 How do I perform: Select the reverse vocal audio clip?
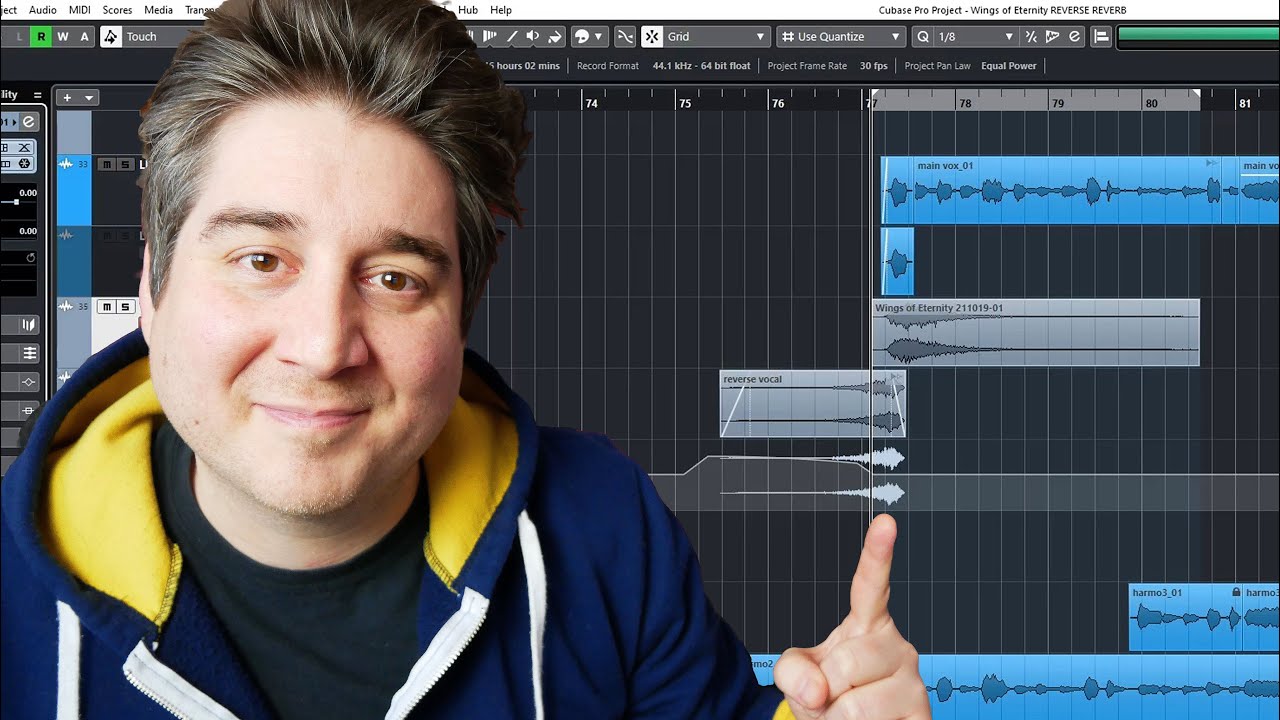pyautogui.click(x=812, y=404)
